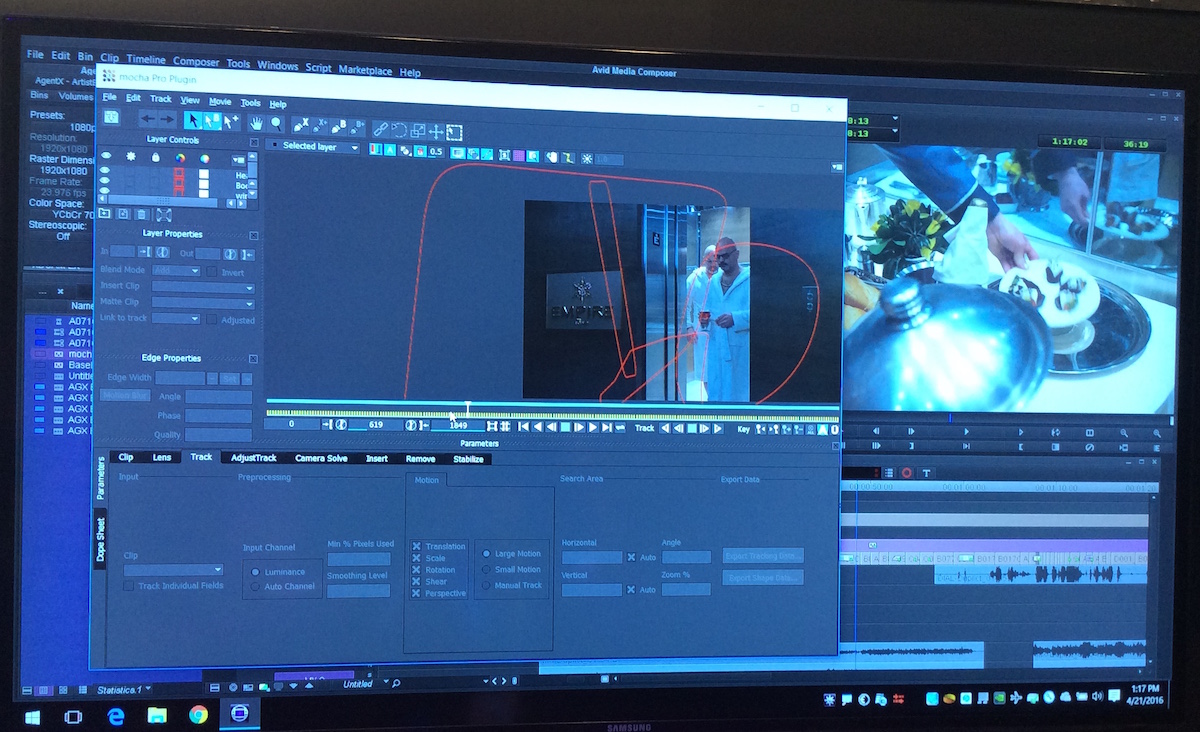Click the Stabilize view hand icon
Viewport: 1200px width, 732px height.
(552, 157)
